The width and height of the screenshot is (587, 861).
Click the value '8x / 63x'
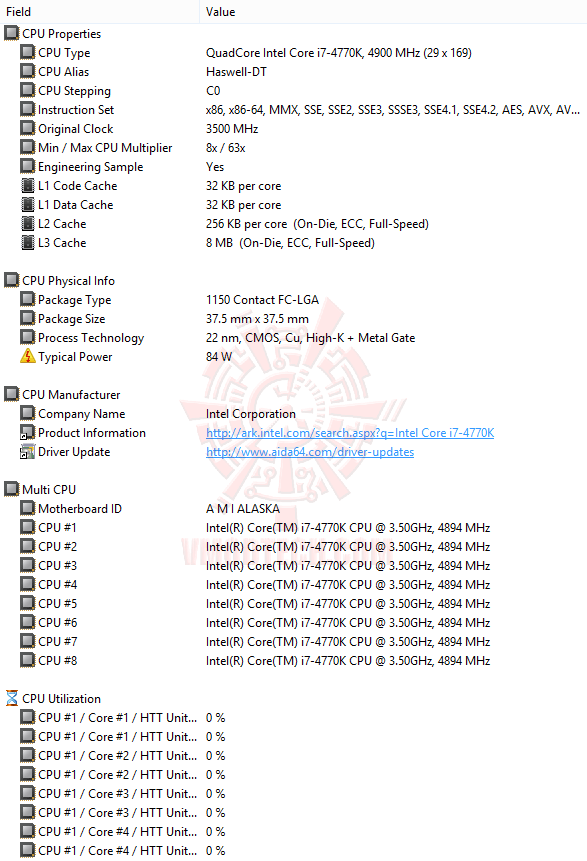[226, 148]
